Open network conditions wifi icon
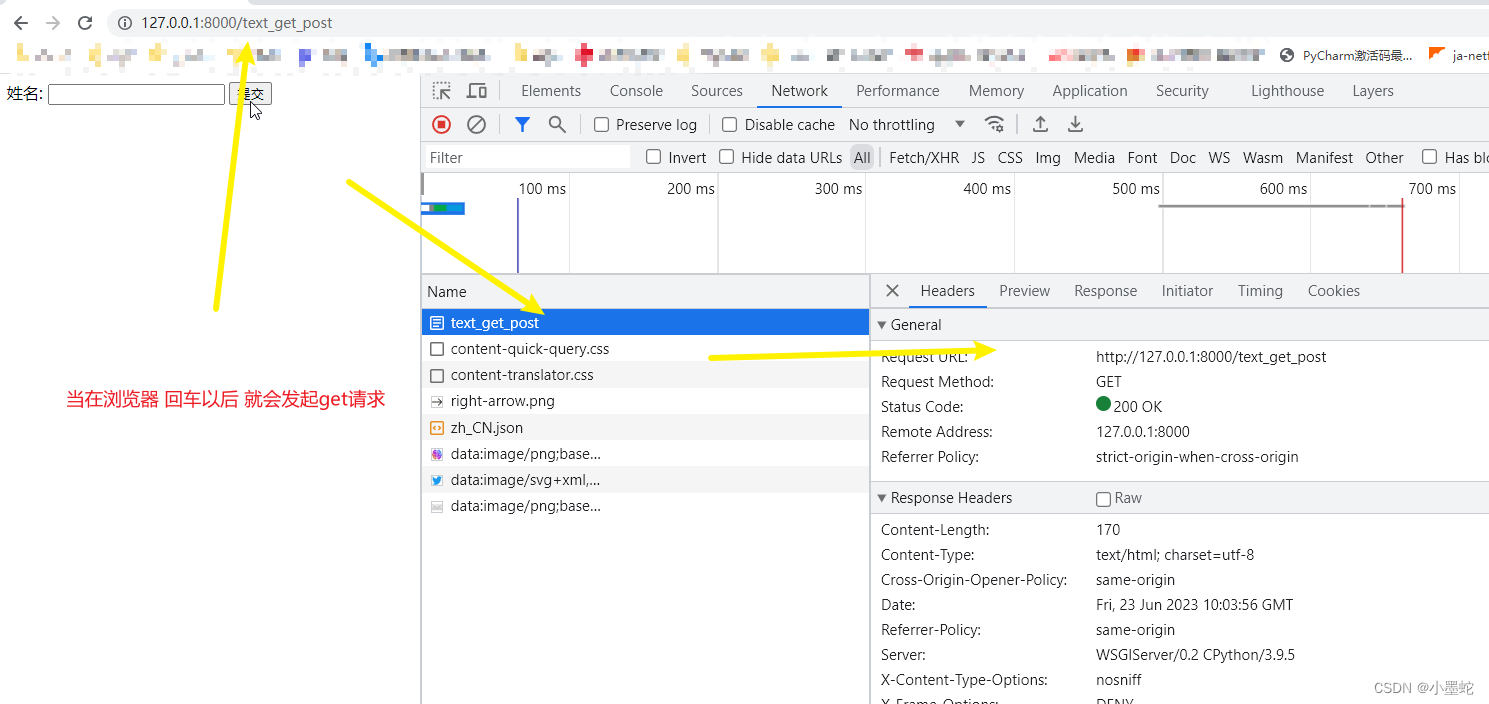Screen dimensions: 1489x704 tap(994, 124)
